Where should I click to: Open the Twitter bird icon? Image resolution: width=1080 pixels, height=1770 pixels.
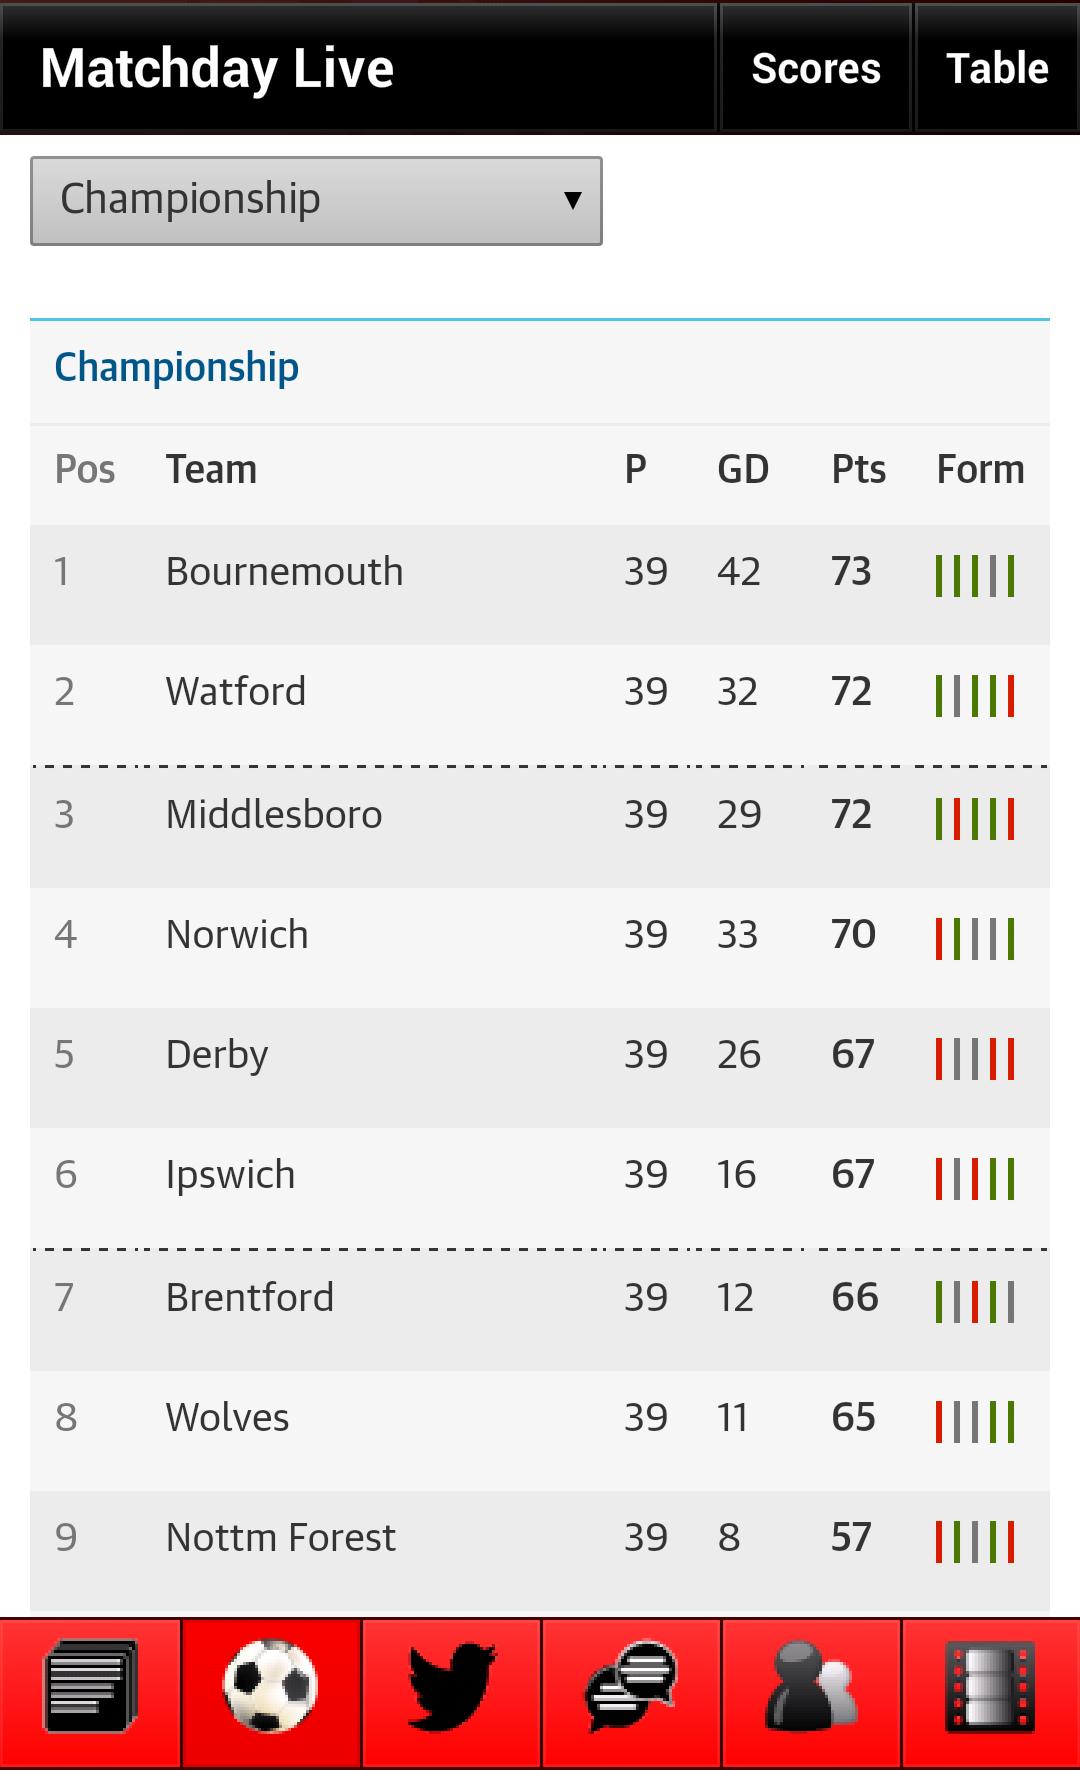click(x=452, y=1687)
